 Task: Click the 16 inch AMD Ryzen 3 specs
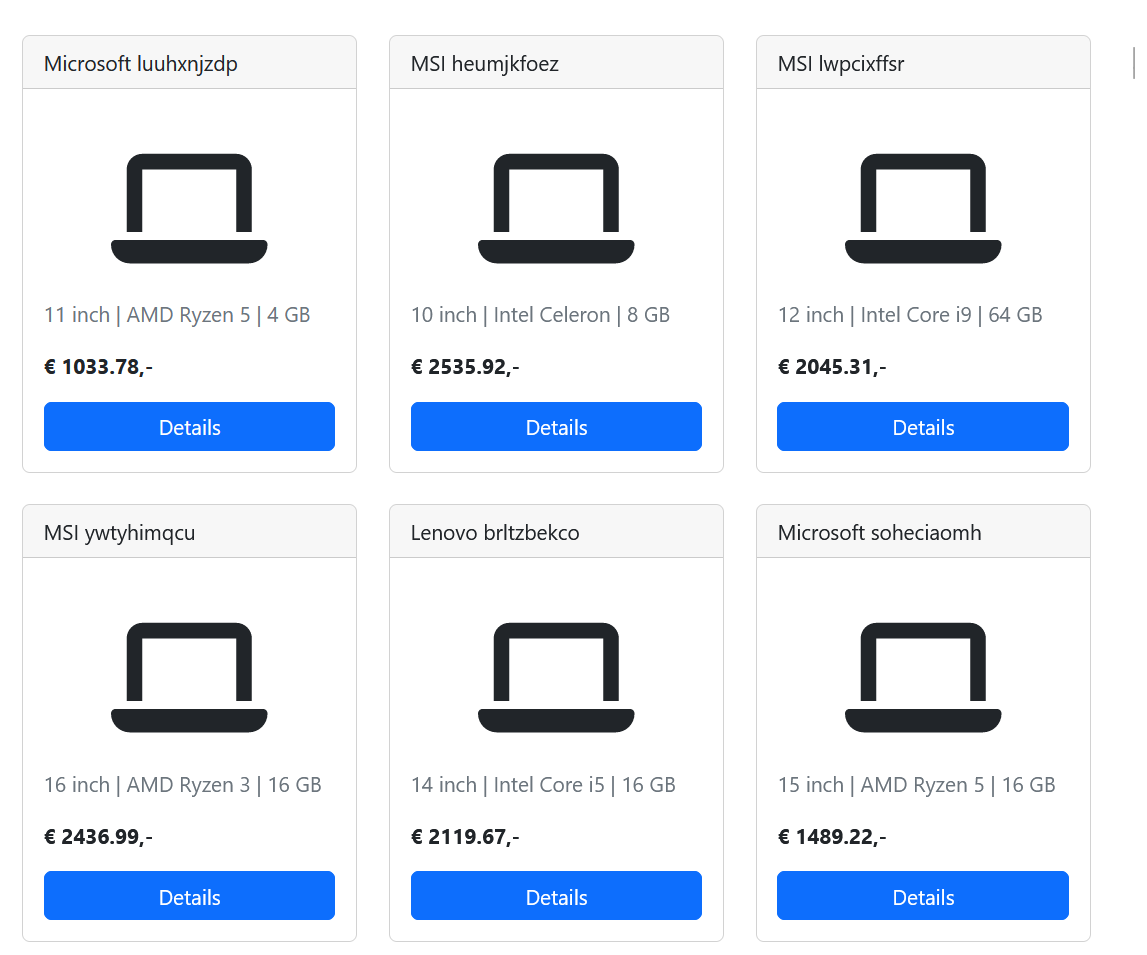tap(183, 785)
